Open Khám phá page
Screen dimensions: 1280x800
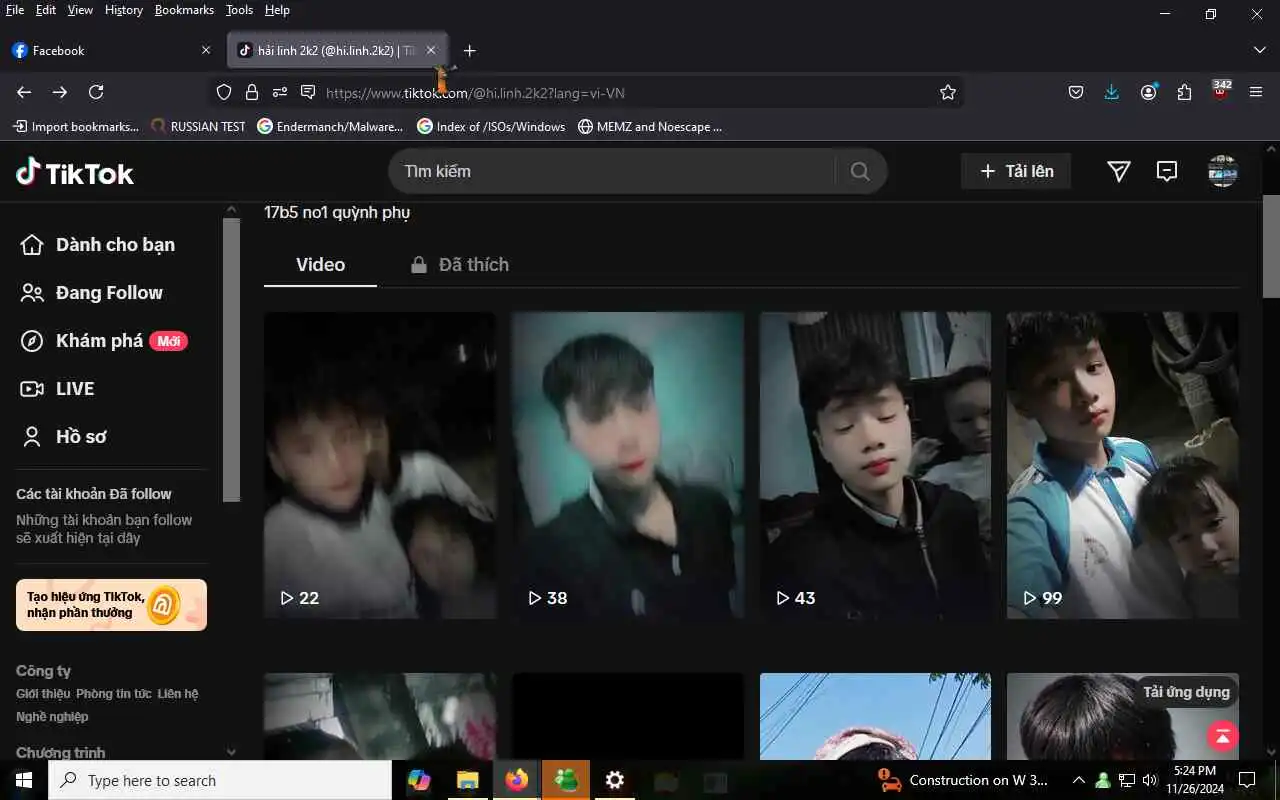click(x=104, y=341)
